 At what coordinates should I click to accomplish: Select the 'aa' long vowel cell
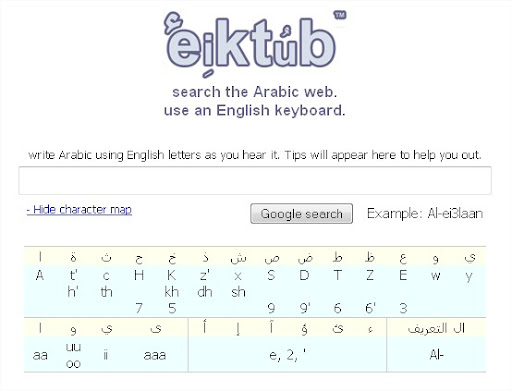click(x=40, y=355)
